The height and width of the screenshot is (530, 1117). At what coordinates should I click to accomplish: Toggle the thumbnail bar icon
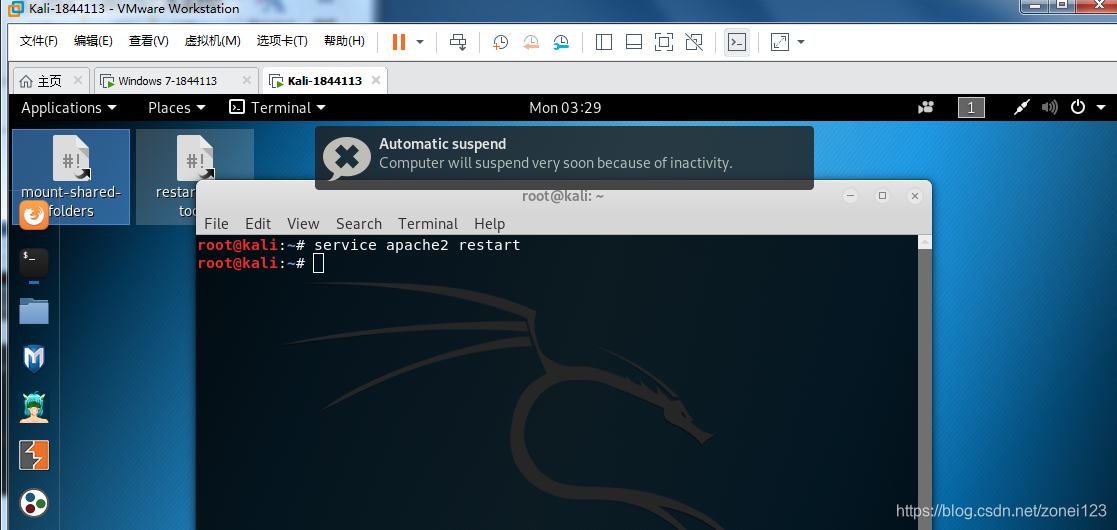point(634,42)
